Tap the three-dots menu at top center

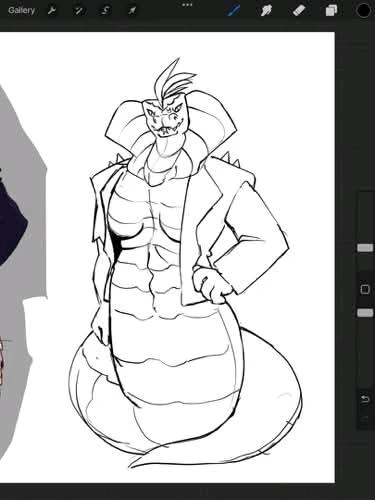click(187, 5)
